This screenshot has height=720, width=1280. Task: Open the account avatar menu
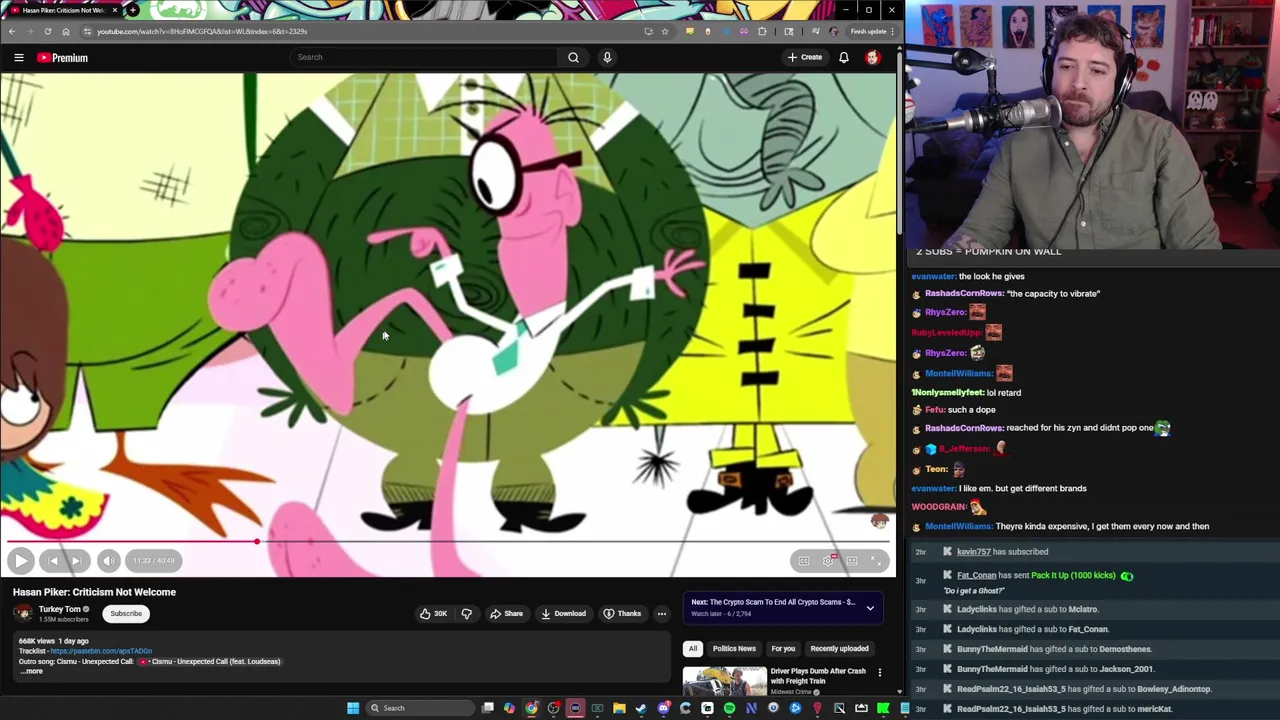pos(872,57)
